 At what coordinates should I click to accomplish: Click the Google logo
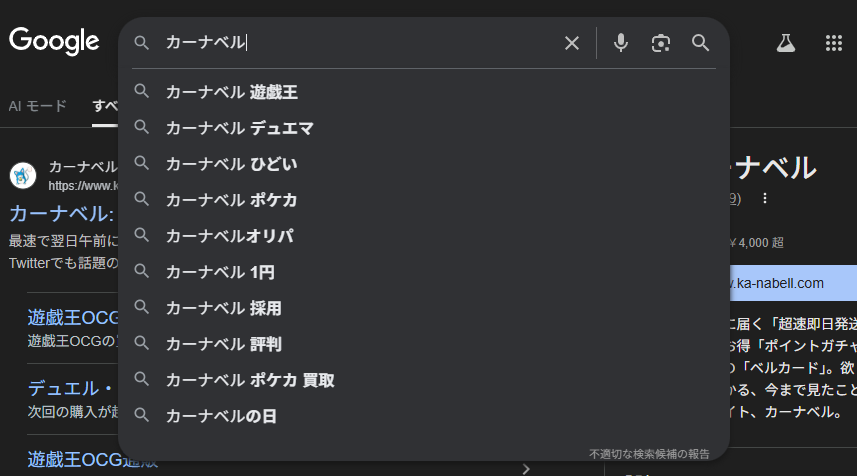54,41
